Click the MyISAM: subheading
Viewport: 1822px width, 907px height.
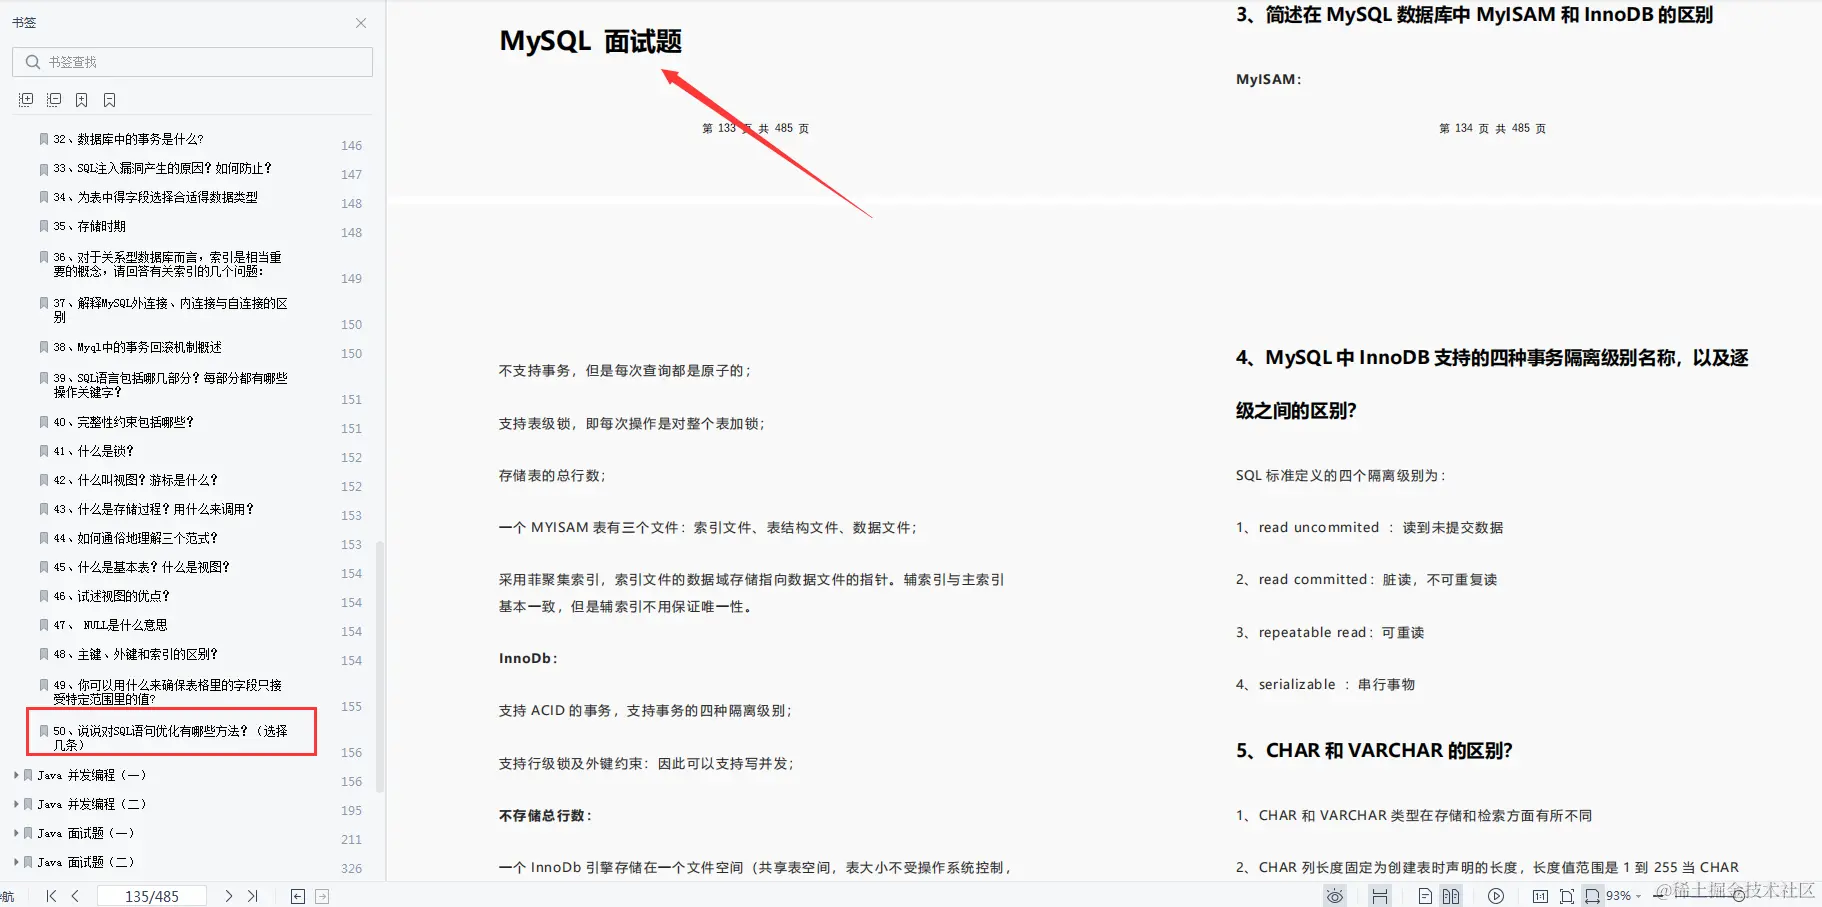tap(1268, 79)
